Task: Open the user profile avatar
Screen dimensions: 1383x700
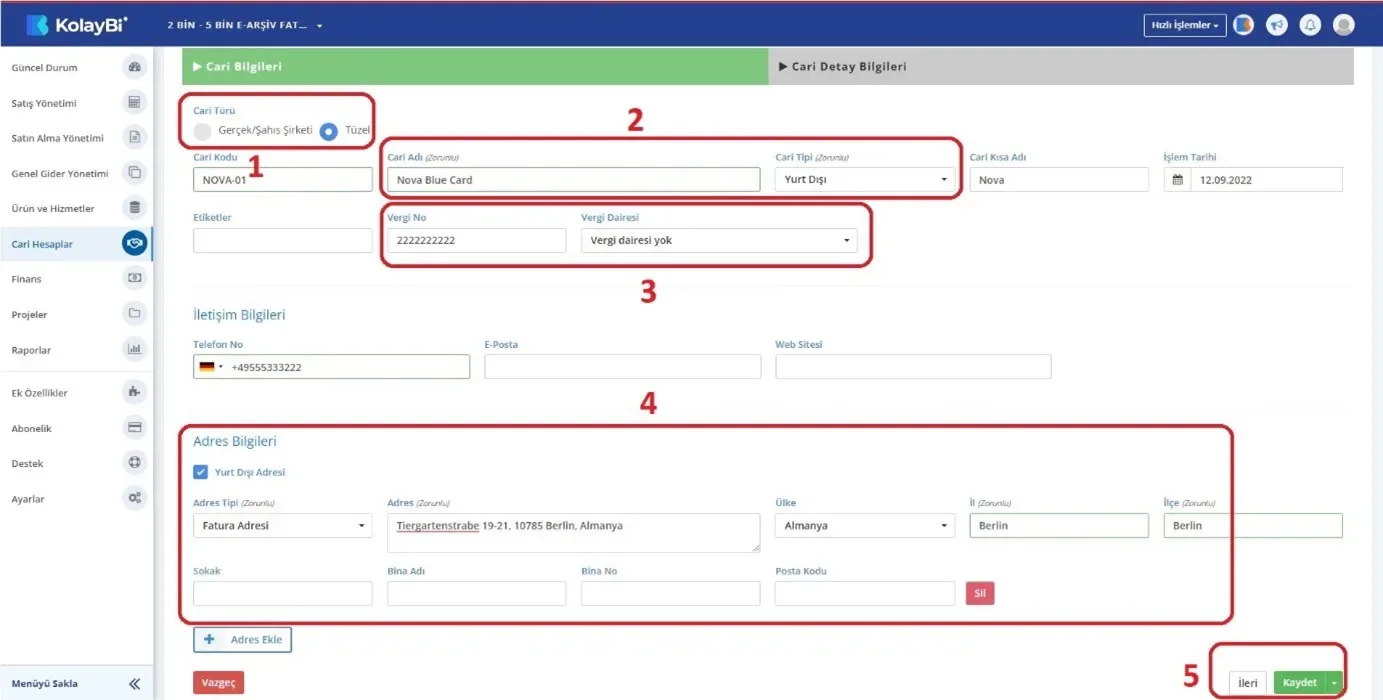Action: (1344, 25)
